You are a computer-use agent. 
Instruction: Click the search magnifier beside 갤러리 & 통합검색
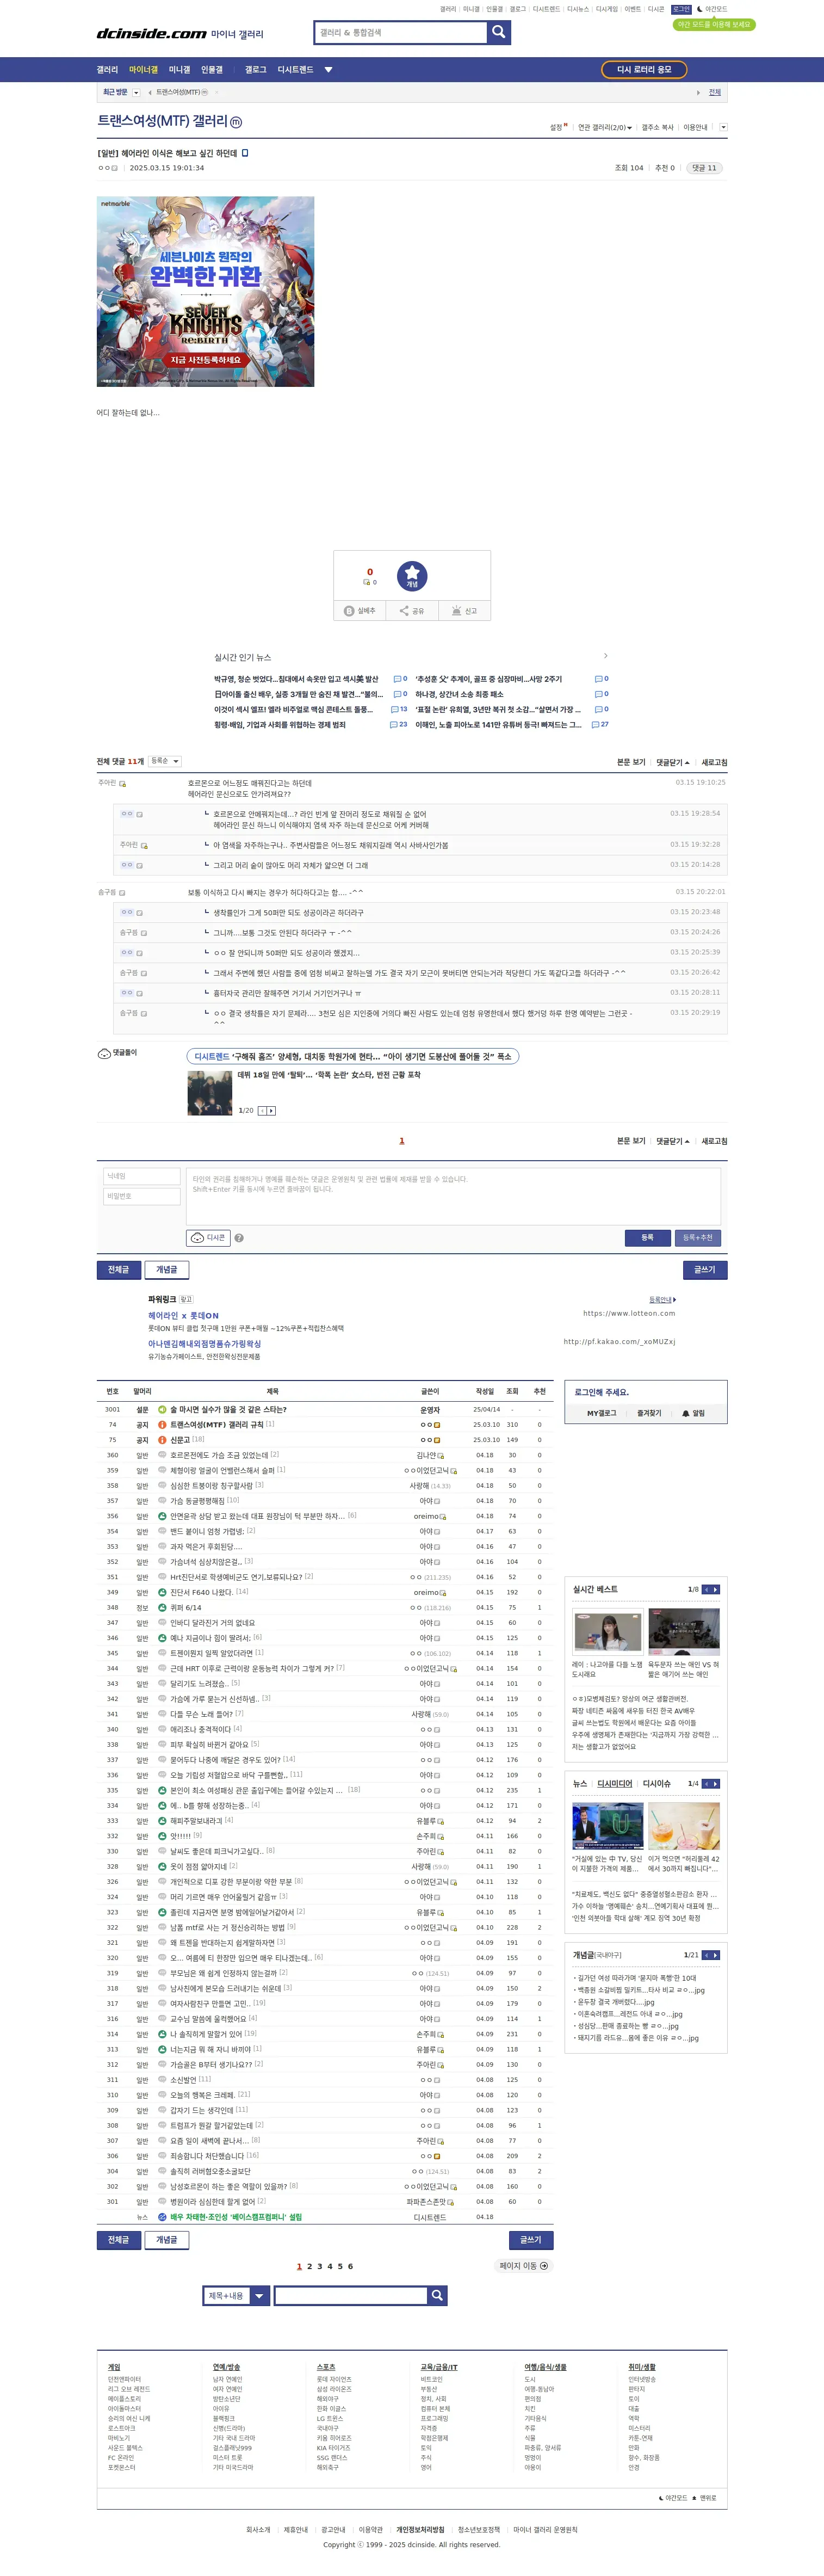[x=498, y=32]
